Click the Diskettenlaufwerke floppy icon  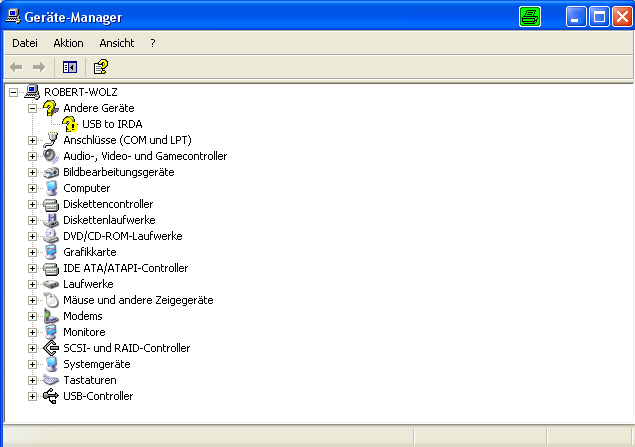[51, 220]
